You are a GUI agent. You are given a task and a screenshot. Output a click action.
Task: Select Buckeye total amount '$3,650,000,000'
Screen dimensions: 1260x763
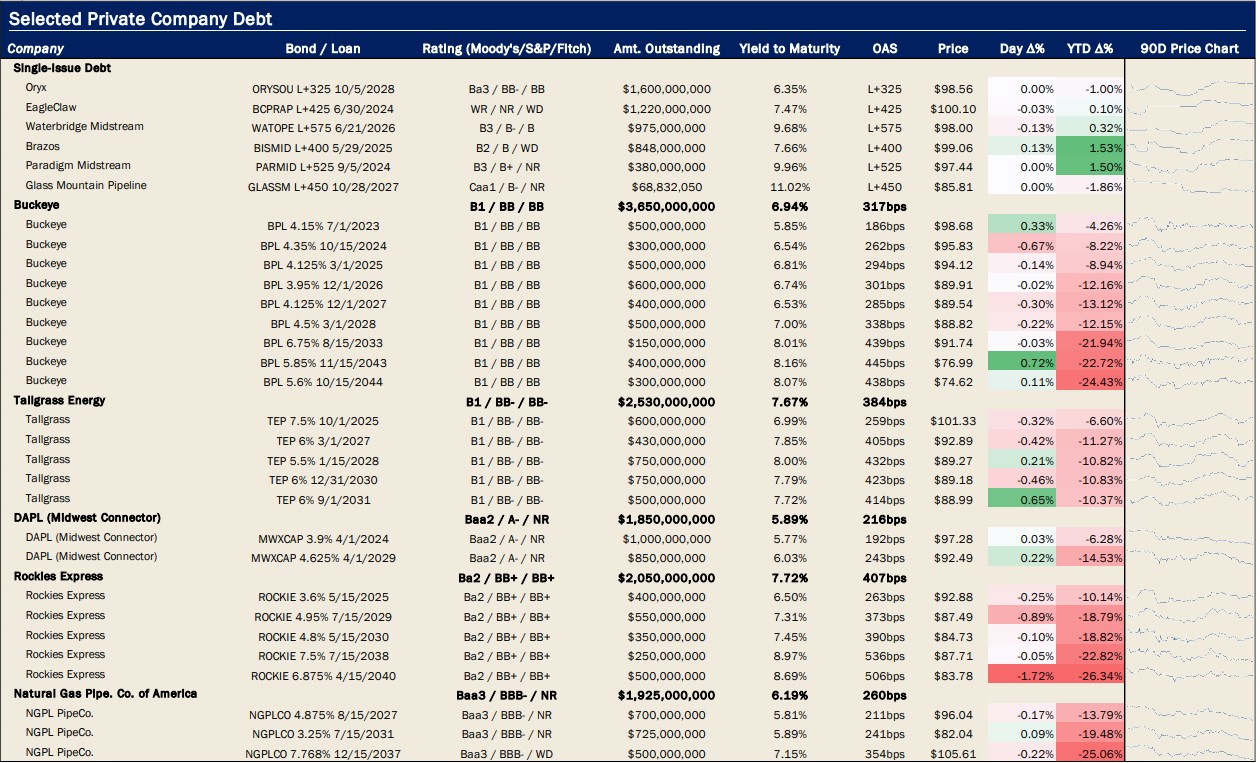[666, 206]
